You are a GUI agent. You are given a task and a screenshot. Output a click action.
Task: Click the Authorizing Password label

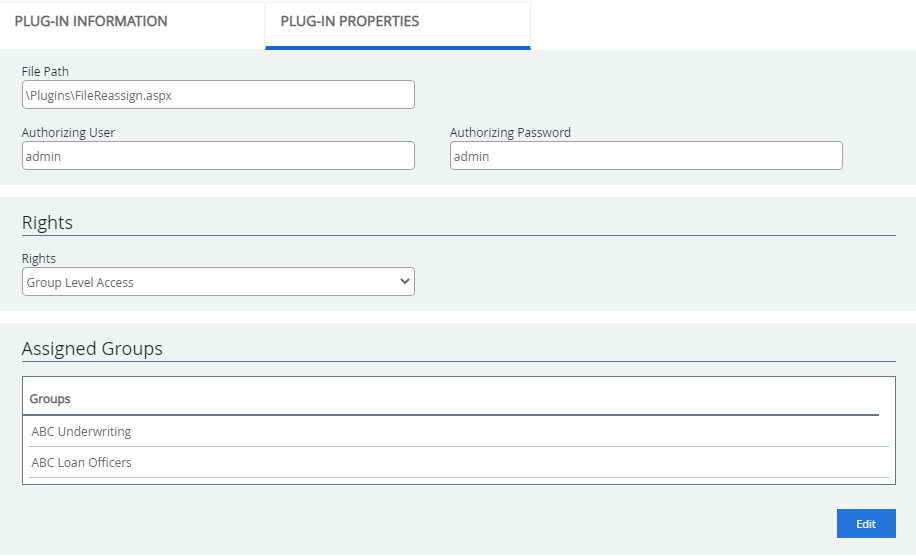(510, 132)
